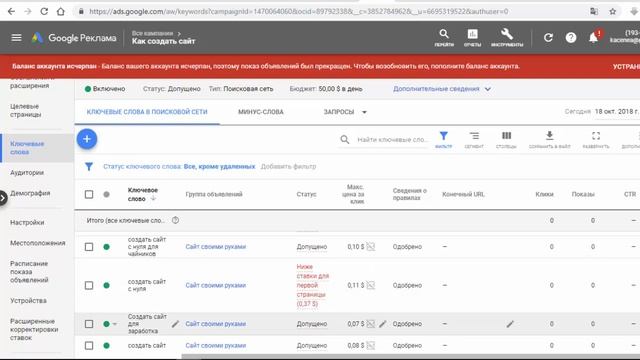Open the hamburger main menu
640x360 pixels.
(16, 38)
